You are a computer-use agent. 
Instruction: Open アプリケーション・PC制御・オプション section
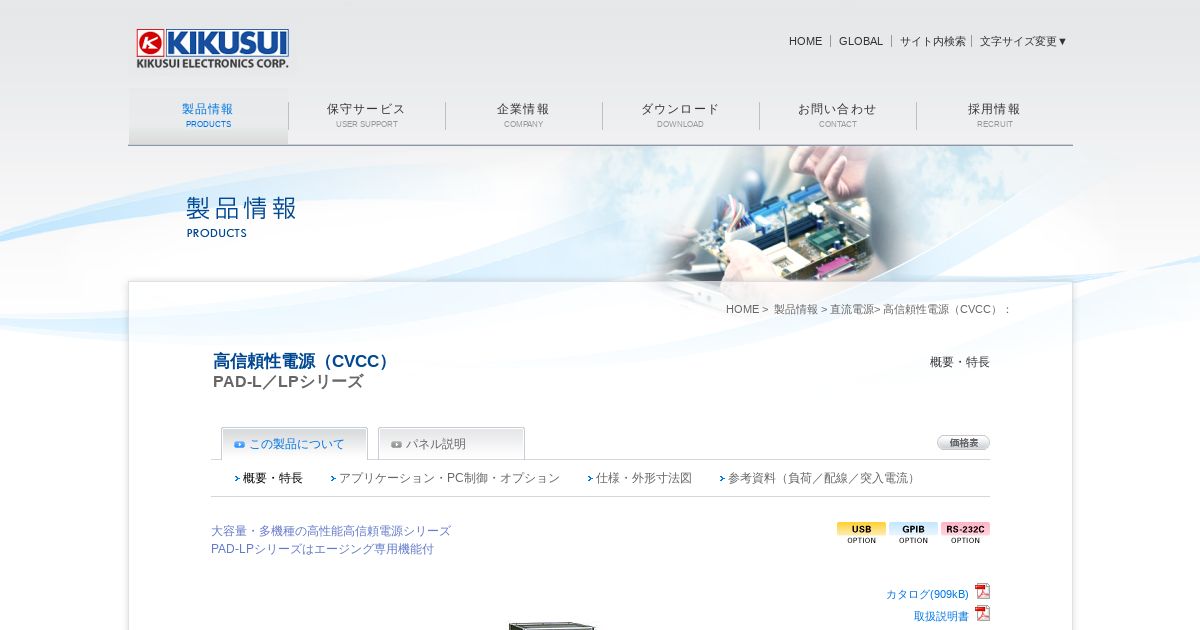[x=448, y=478]
